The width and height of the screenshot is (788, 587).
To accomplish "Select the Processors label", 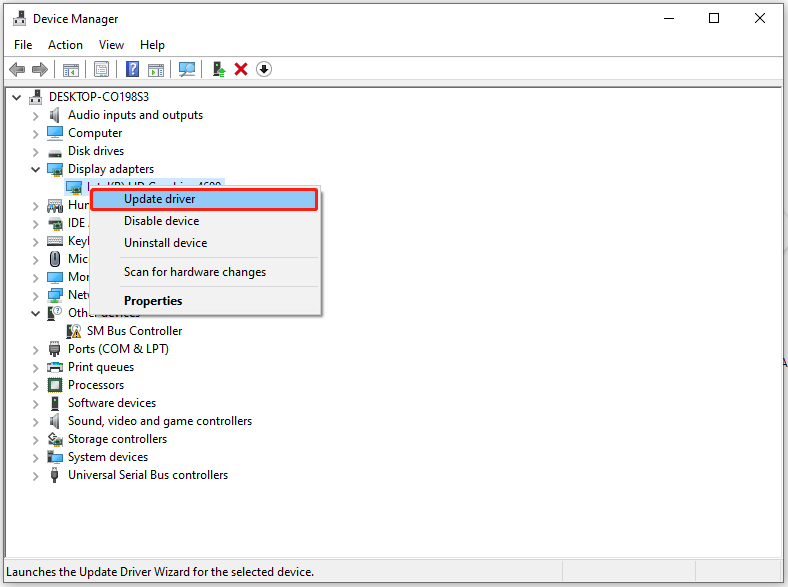I will tap(96, 385).
